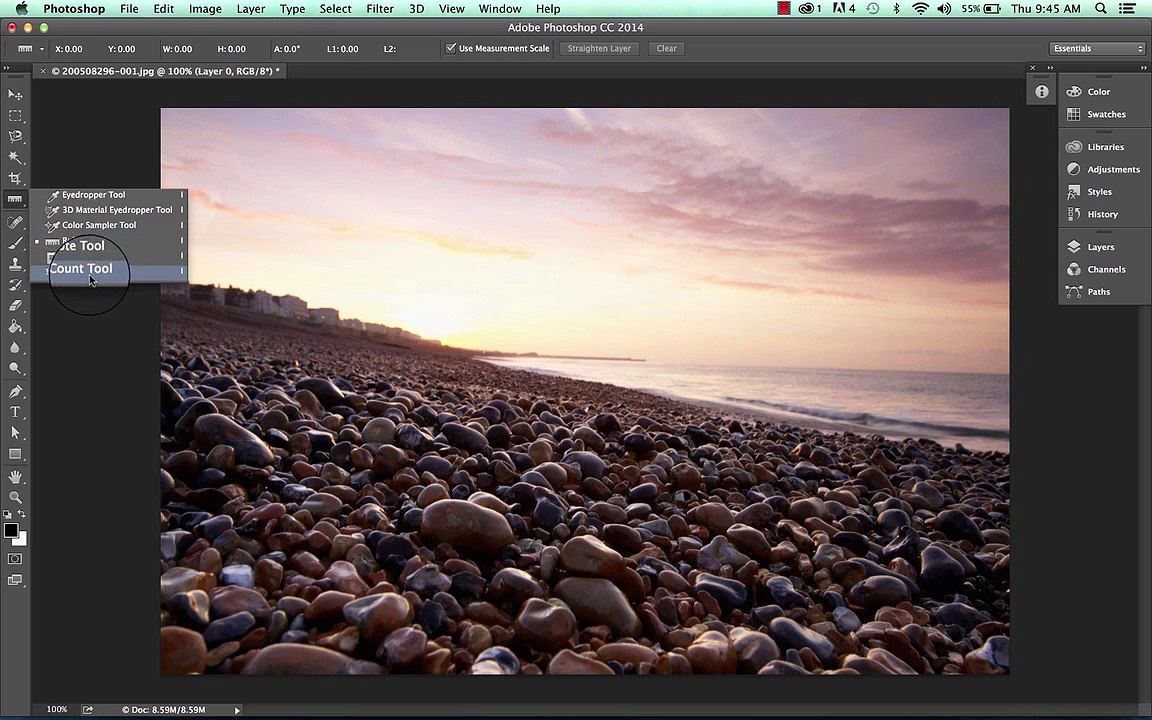This screenshot has width=1152, height=720.
Task: Choose Color Sampler Tool from flyout
Action: (109, 226)
